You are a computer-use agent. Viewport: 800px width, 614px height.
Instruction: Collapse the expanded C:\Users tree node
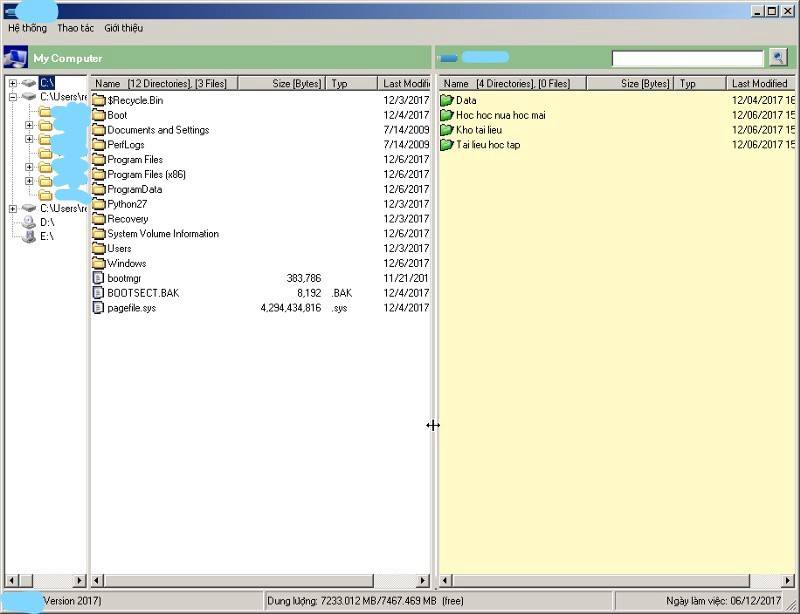tap(13, 97)
